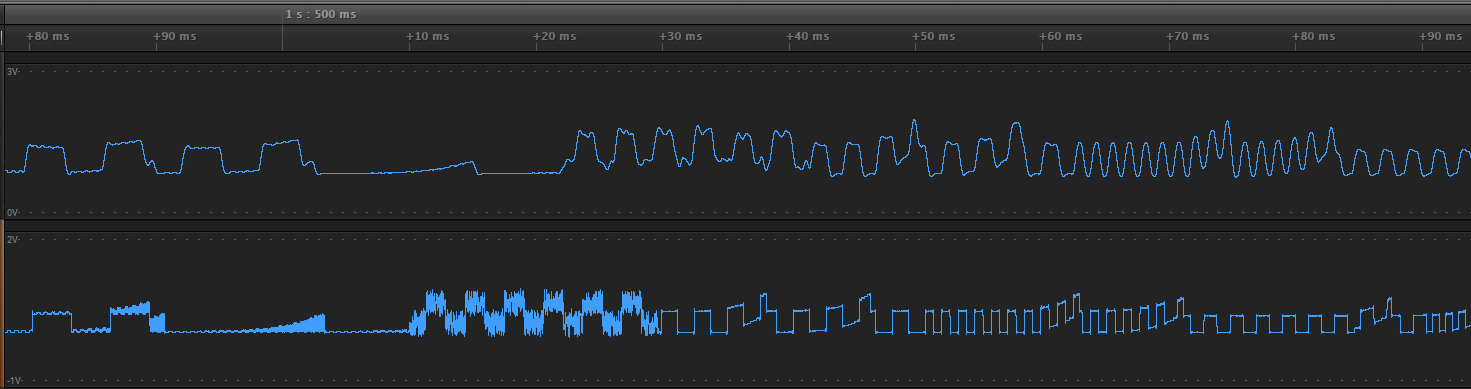This screenshot has width=1471, height=389.
Task: Click the +90 ms label after the +70 ms mark
Action: 1442,36
